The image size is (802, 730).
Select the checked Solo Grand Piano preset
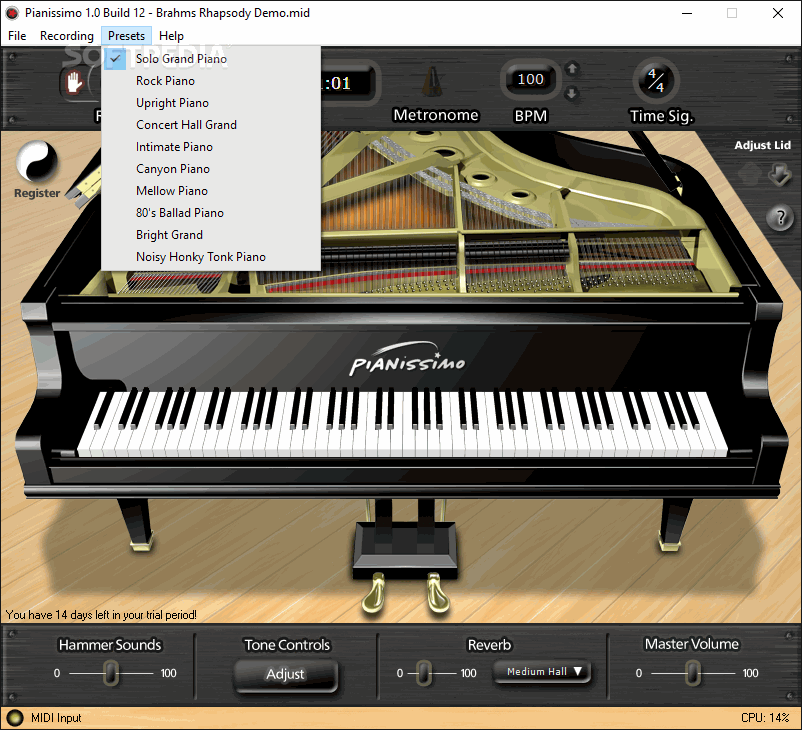tap(211, 59)
